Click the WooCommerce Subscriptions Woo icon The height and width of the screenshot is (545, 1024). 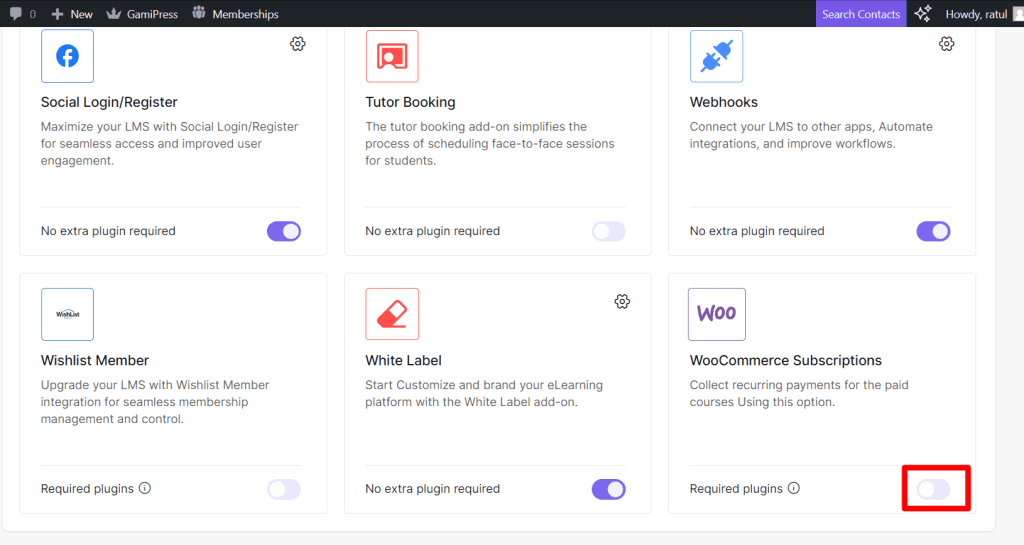pos(716,314)
